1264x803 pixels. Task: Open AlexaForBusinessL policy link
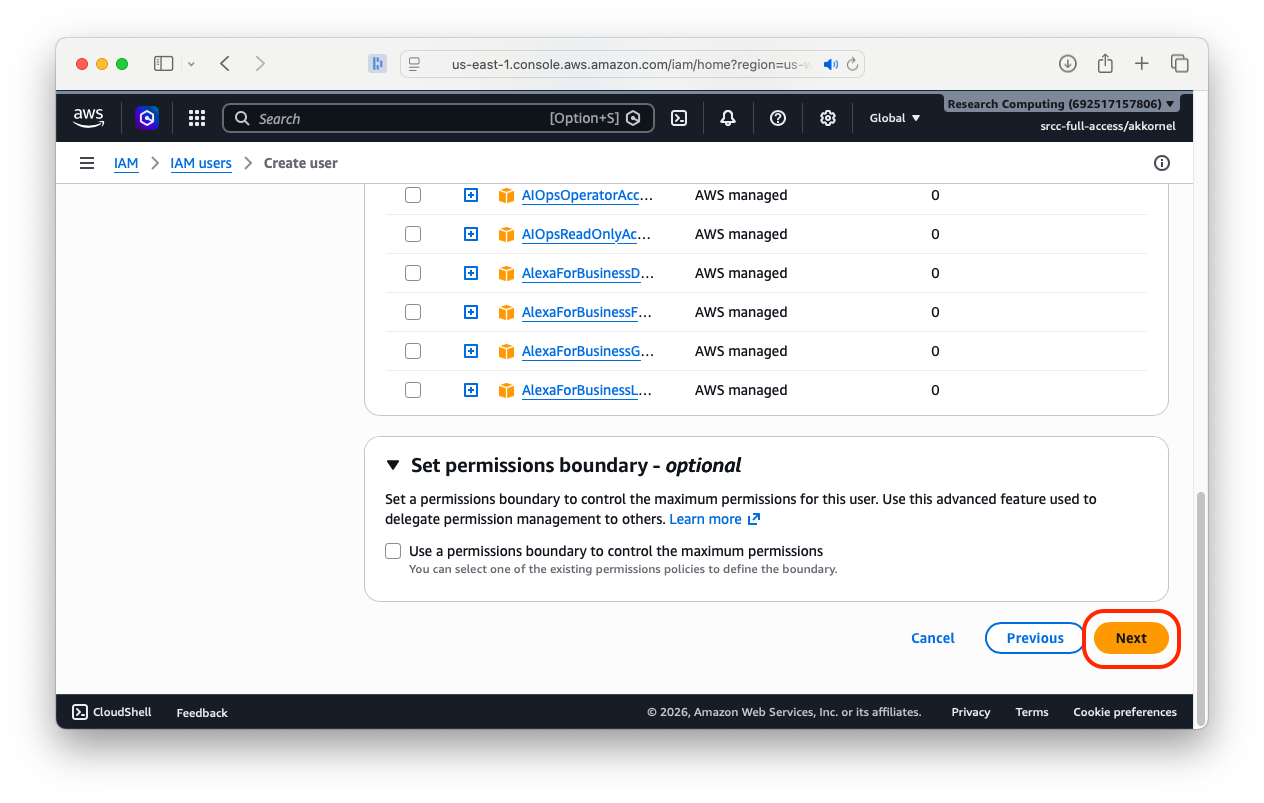[587, 390]
